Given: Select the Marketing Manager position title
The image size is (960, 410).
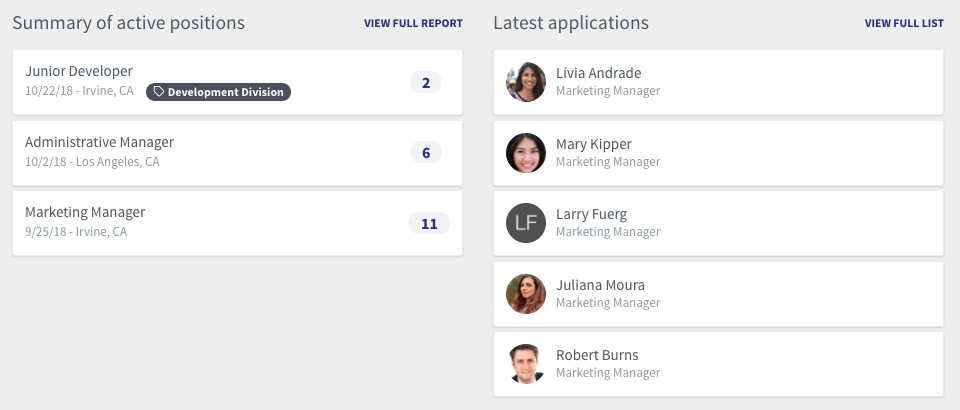Looking at the screenshot, I should [85, 212].
